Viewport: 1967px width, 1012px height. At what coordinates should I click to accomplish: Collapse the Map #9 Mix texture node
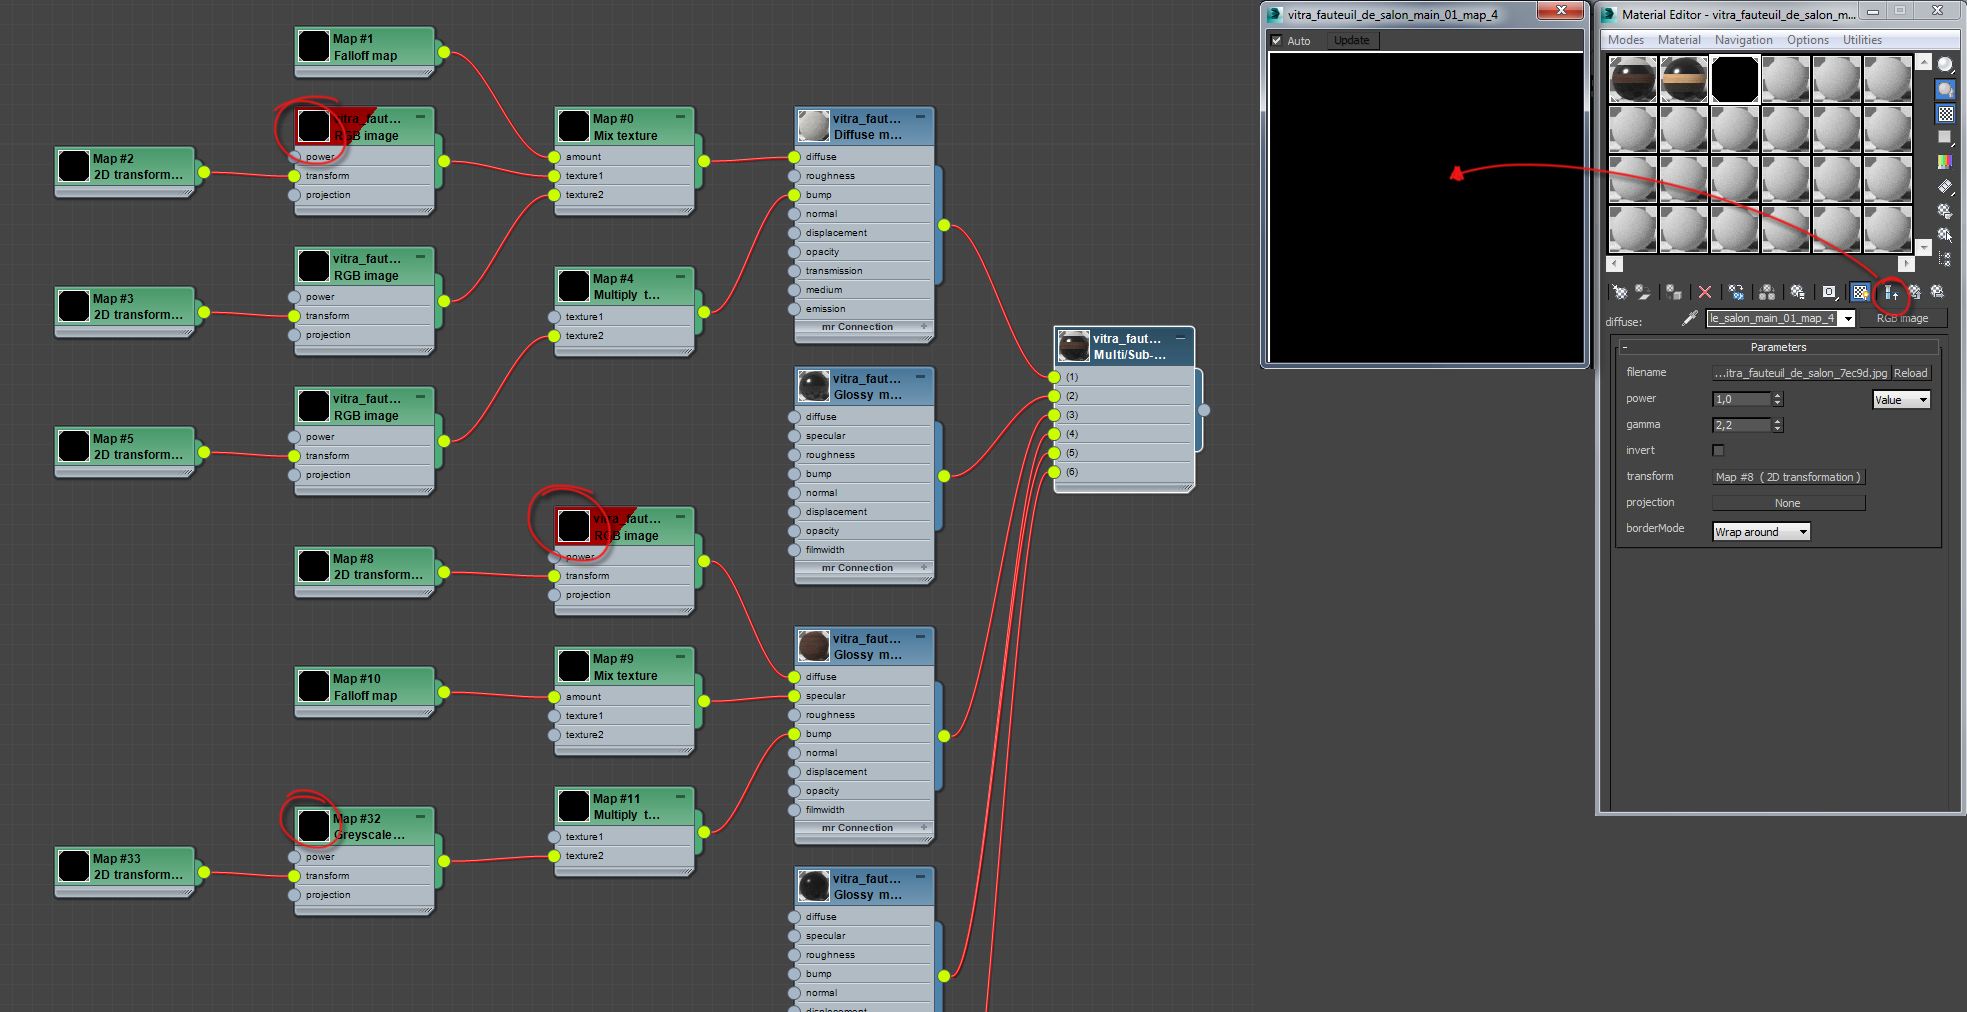[680, 657]
